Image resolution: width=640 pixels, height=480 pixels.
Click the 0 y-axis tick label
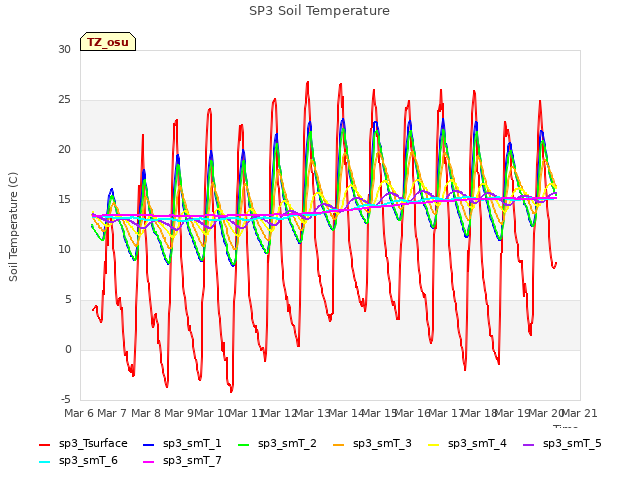[68, 349]
